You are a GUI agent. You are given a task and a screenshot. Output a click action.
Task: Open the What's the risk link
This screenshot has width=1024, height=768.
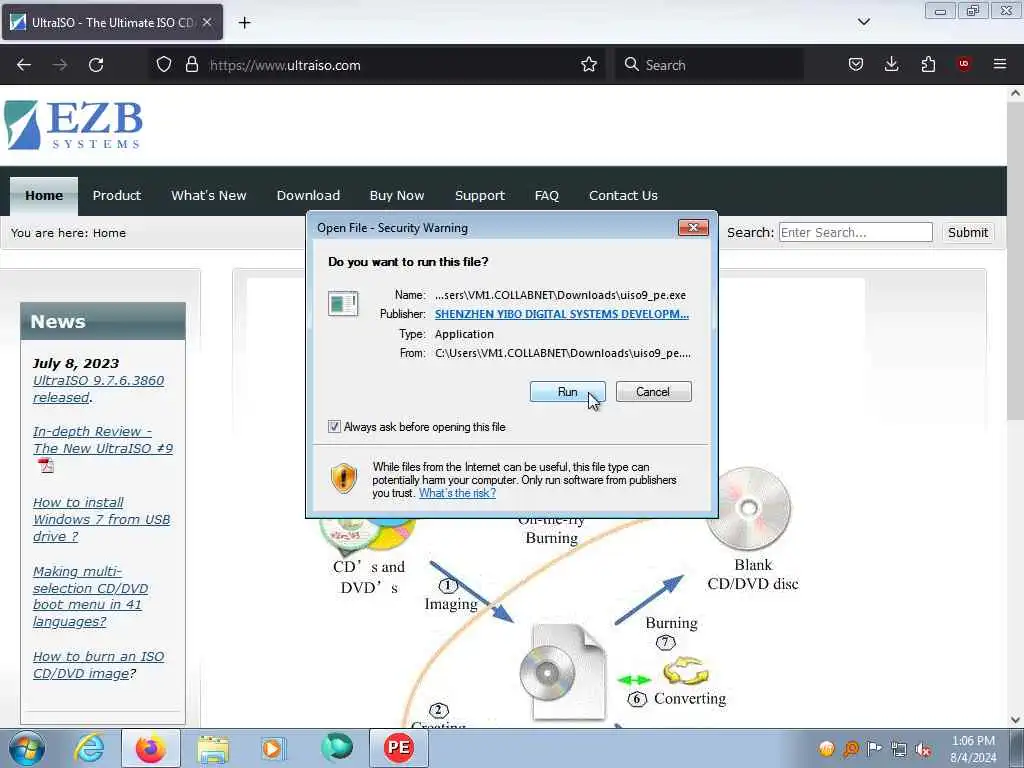tap(457, 493)
